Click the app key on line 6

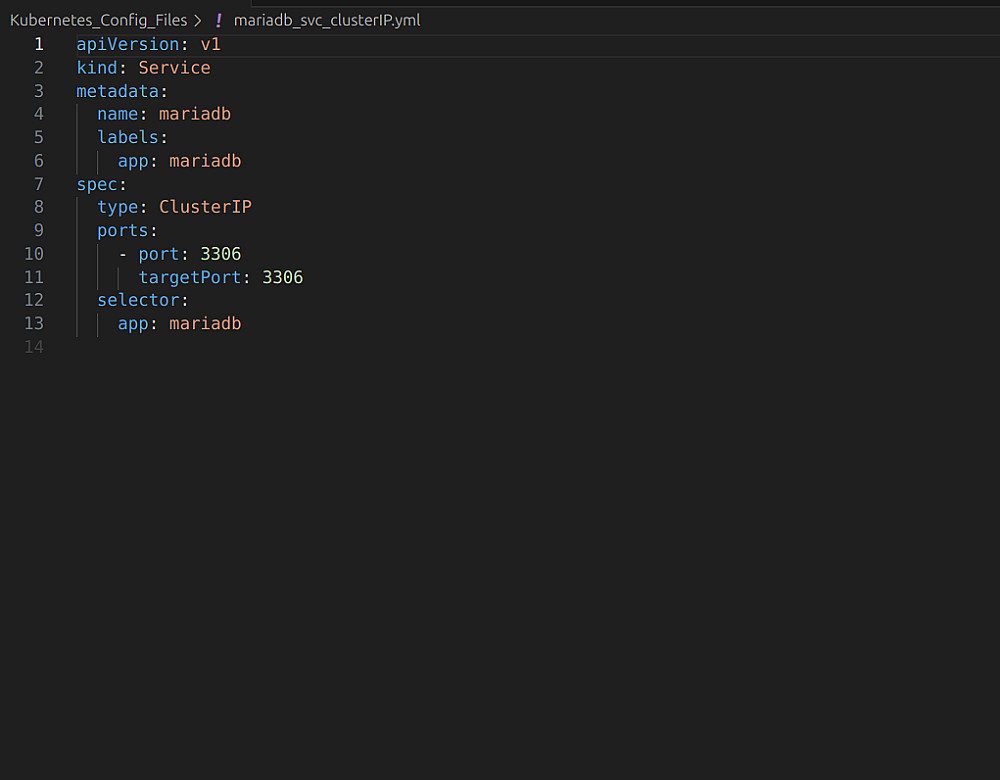(133, 161)
